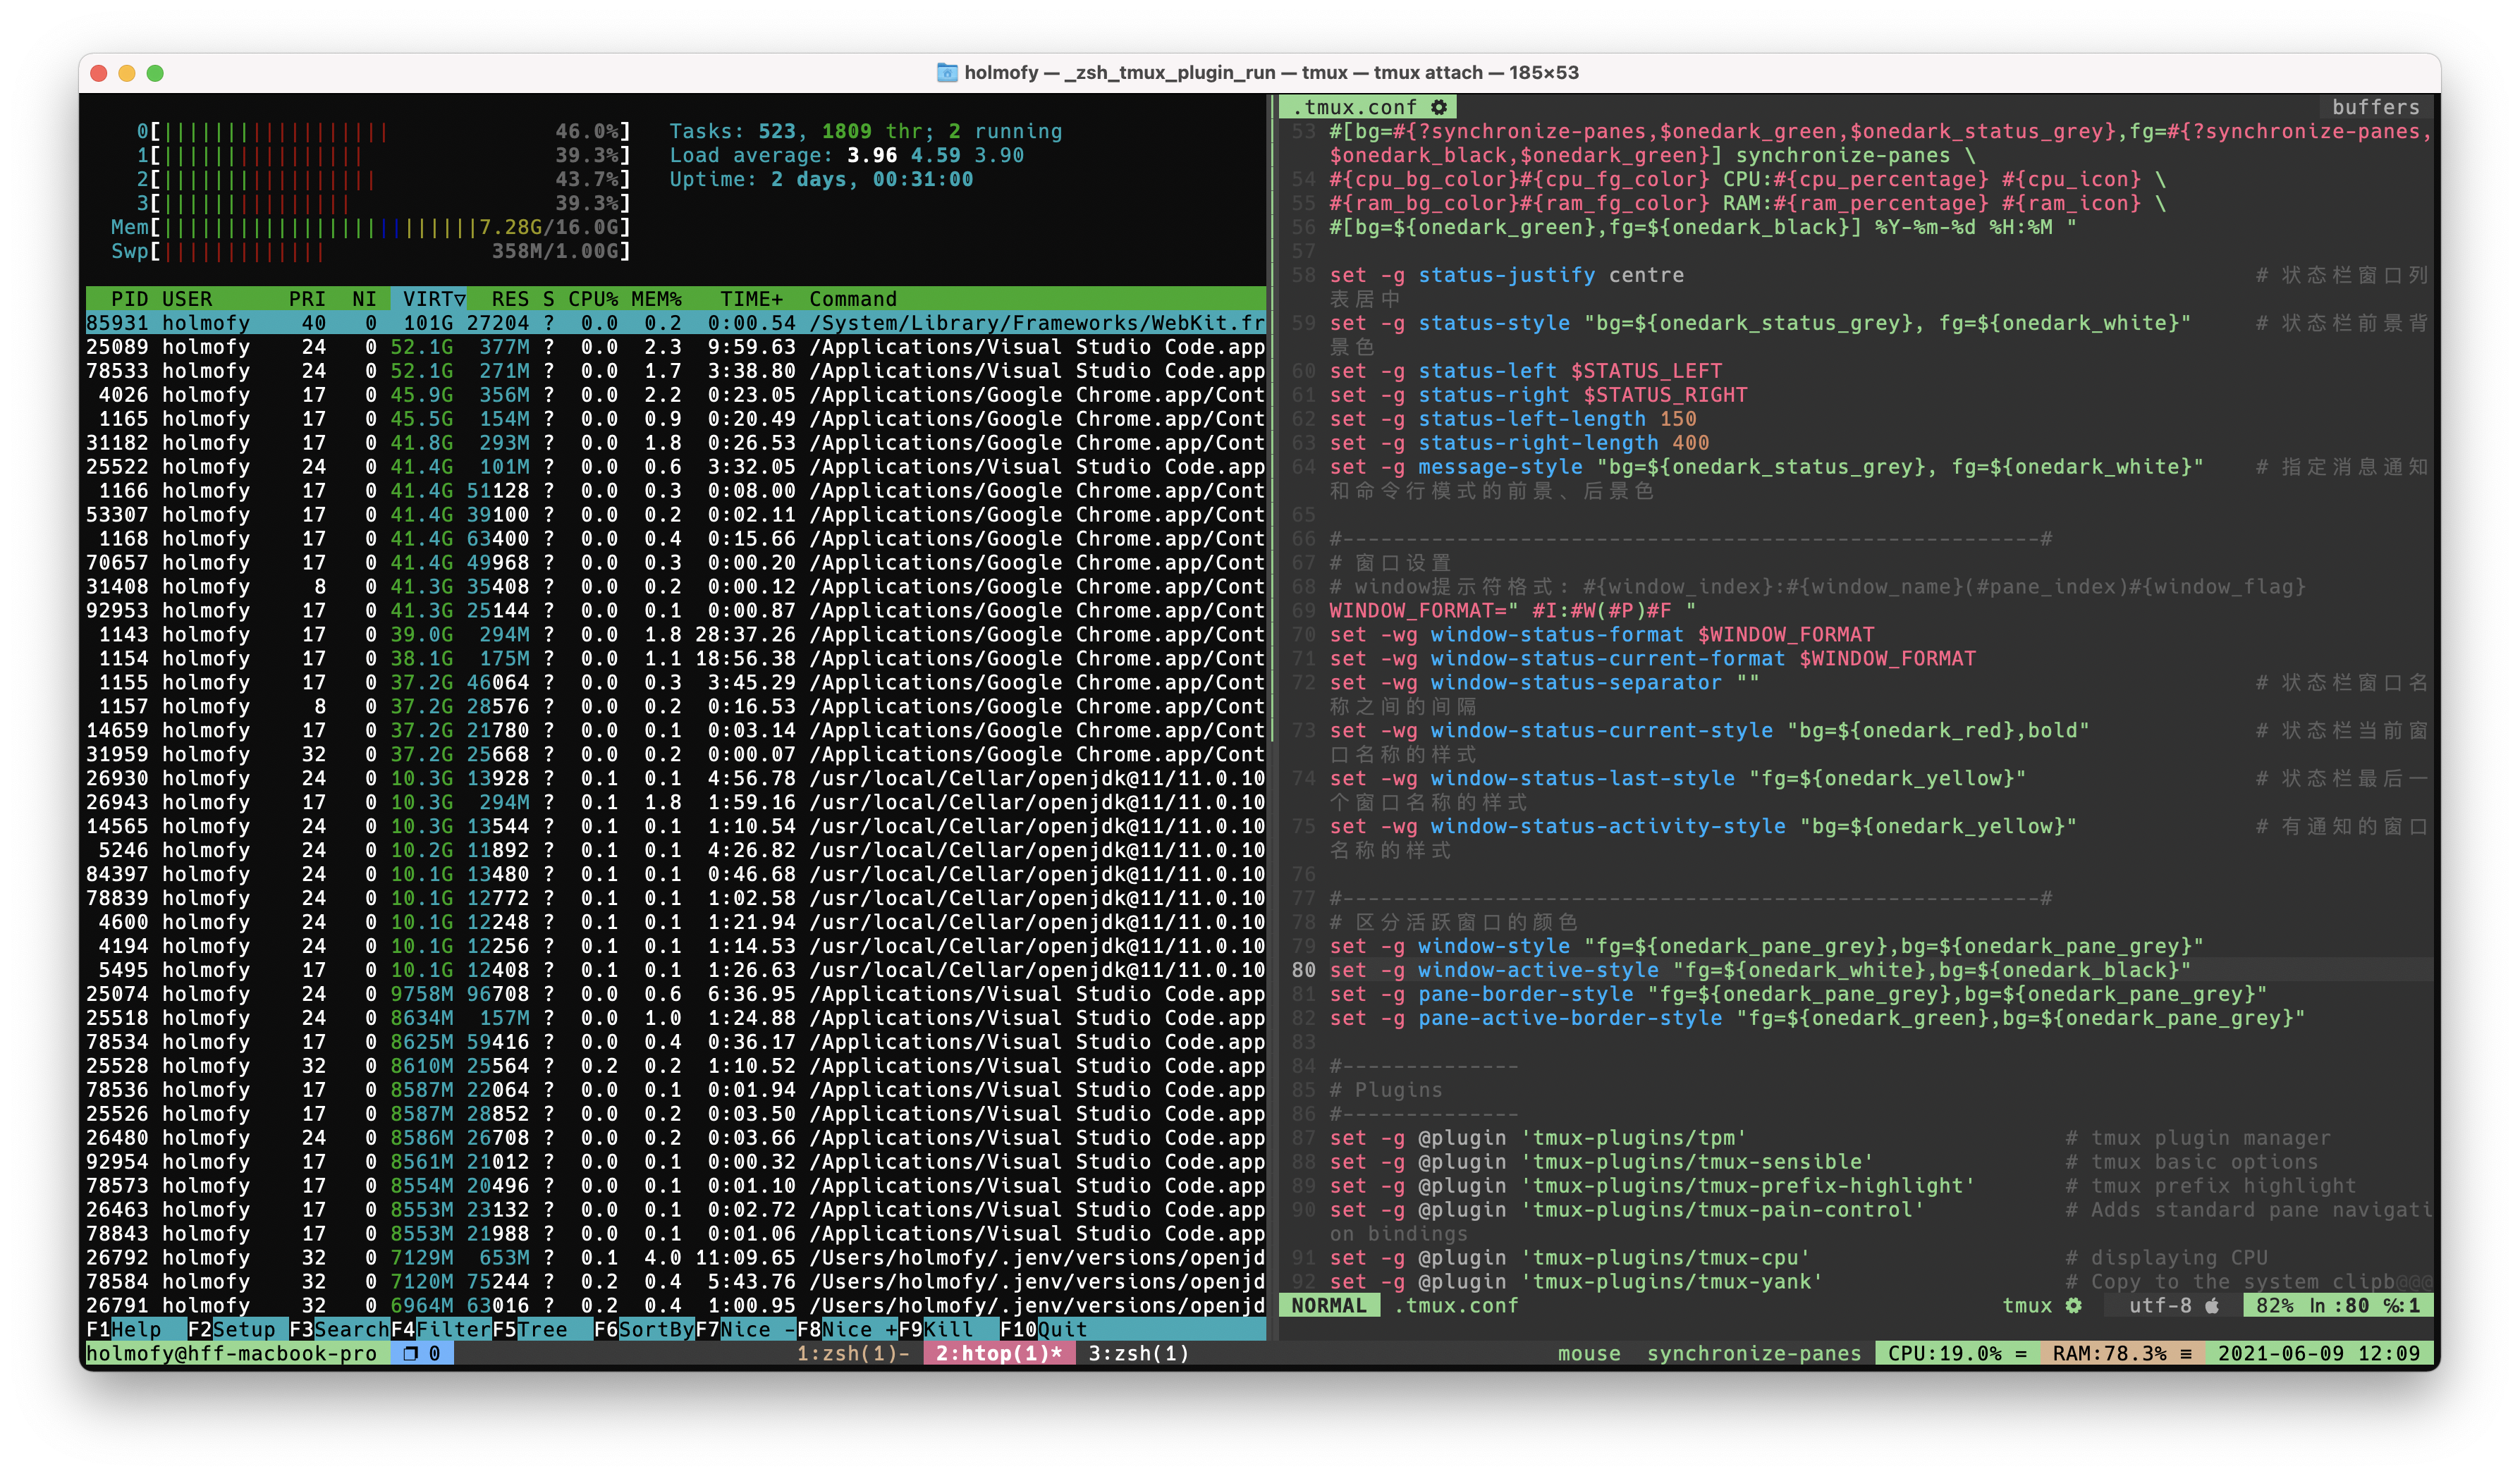Click F1 Help in htop footer

point(135,1329)
